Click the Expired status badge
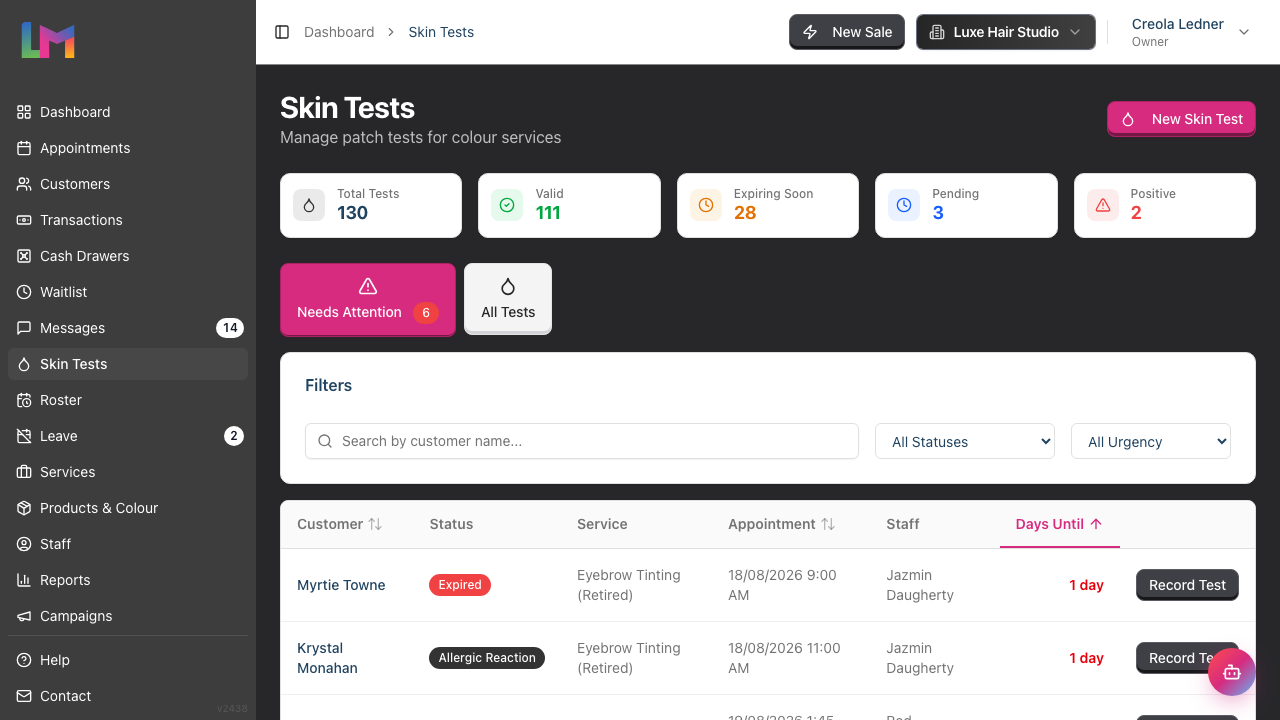Image resolution: width=1280 pixels, height=720 pixels. click(x=460, y=585)
